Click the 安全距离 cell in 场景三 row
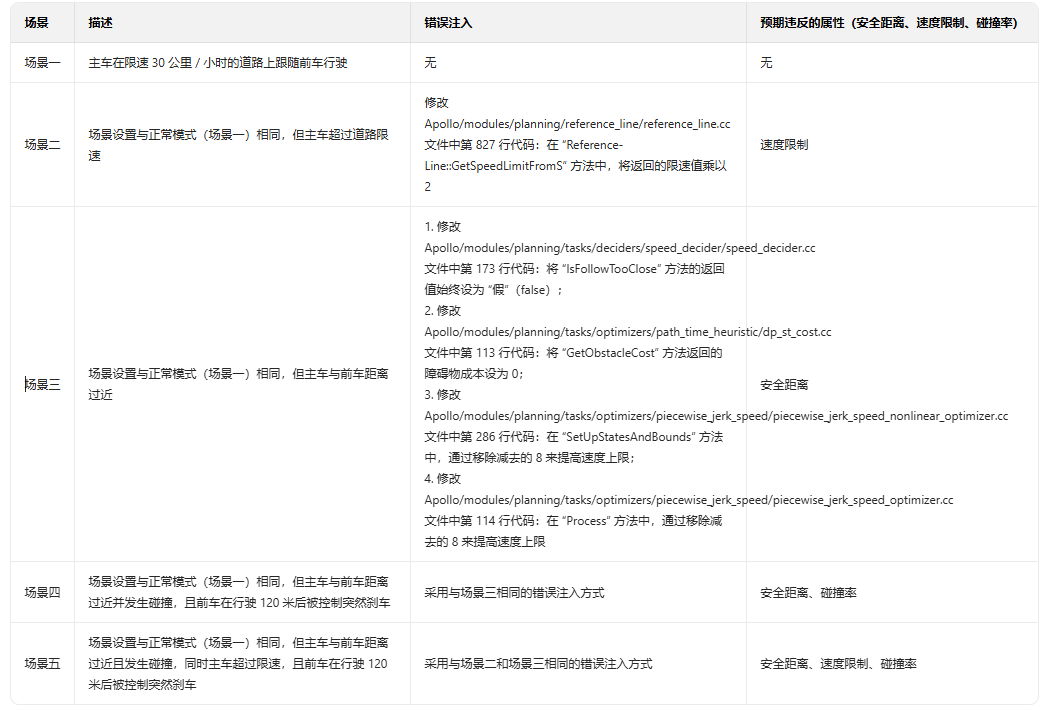1050x711 pixels. coord(784,384)
